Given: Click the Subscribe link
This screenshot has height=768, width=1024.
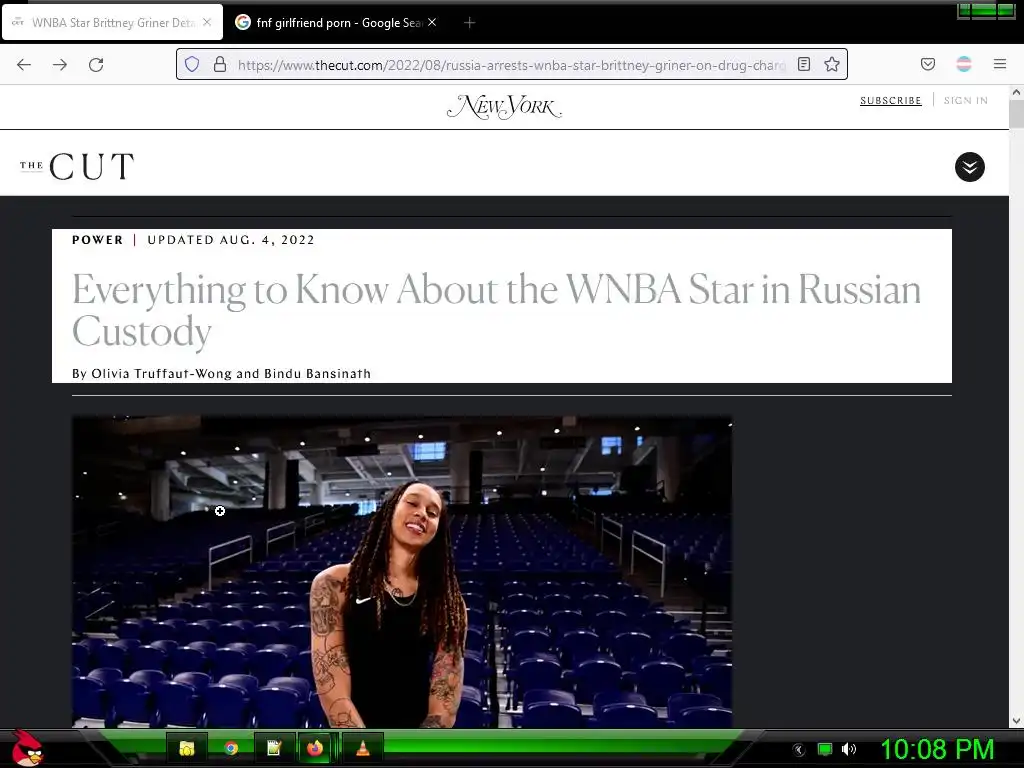Looking at the screenshot, I should (890, 101).
